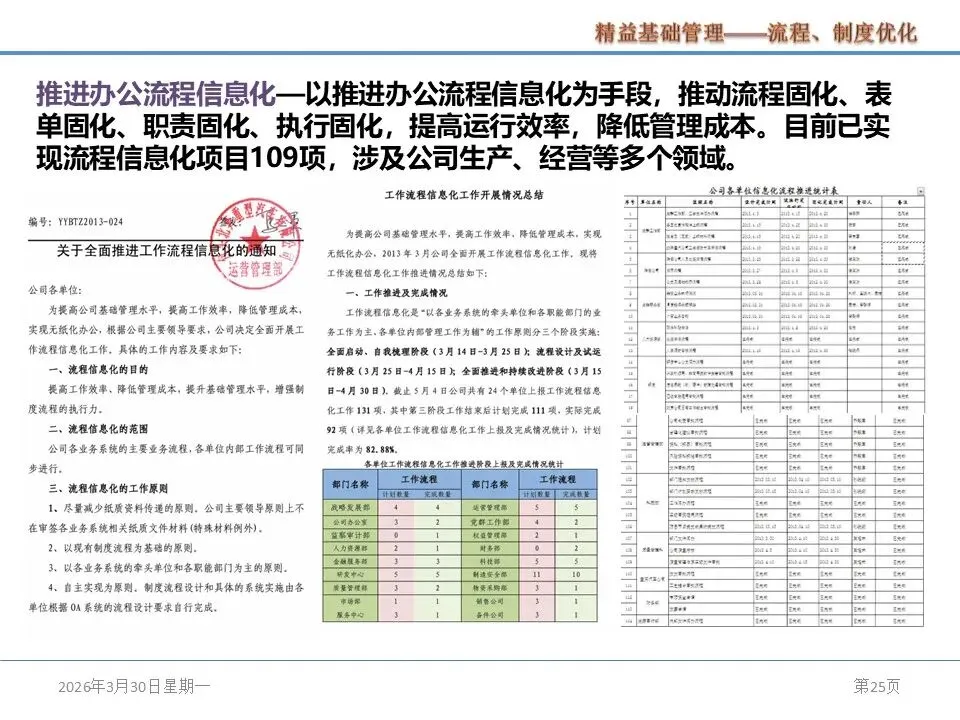Click the 研发中心 department cell
960x720 pixels.
pyautogui.click(x=351, y=575)
